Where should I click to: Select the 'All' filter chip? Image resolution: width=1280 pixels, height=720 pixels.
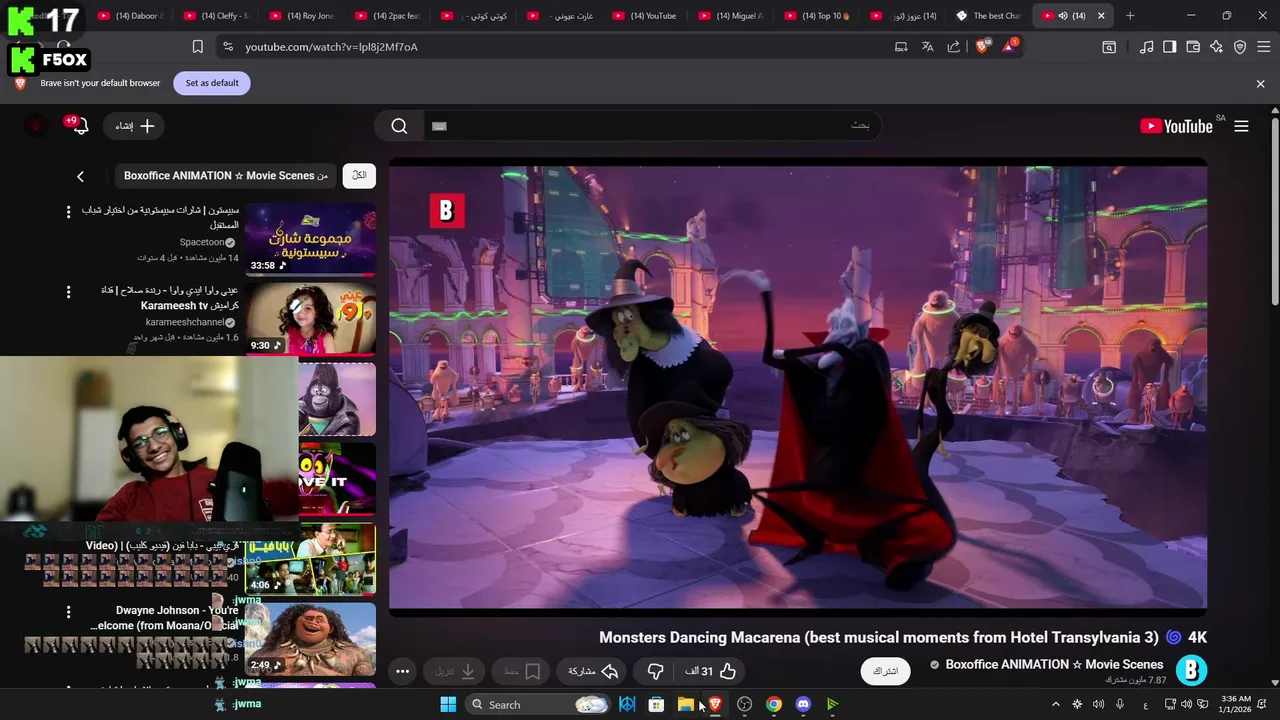click(x=359, y=176)
